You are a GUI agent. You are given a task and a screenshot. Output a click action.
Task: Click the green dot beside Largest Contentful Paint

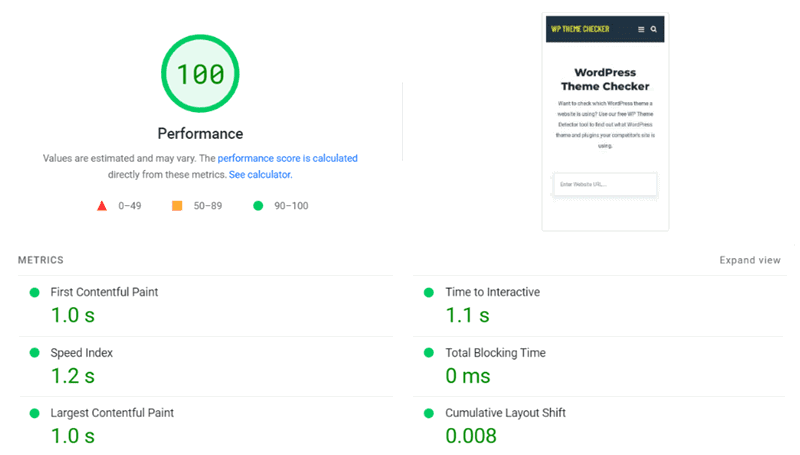(x=35, y=413)
